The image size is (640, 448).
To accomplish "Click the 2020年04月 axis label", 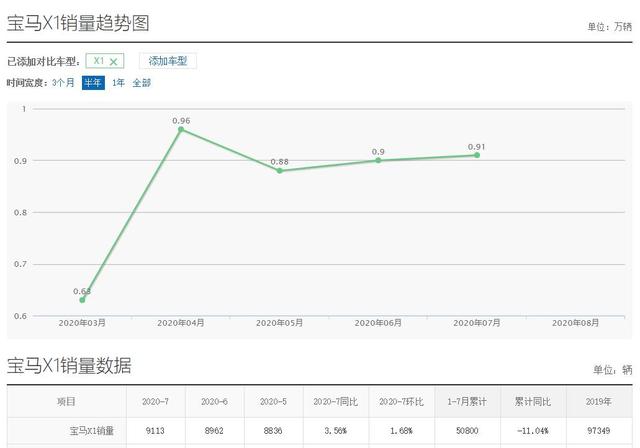I will (x=181, y=323).
